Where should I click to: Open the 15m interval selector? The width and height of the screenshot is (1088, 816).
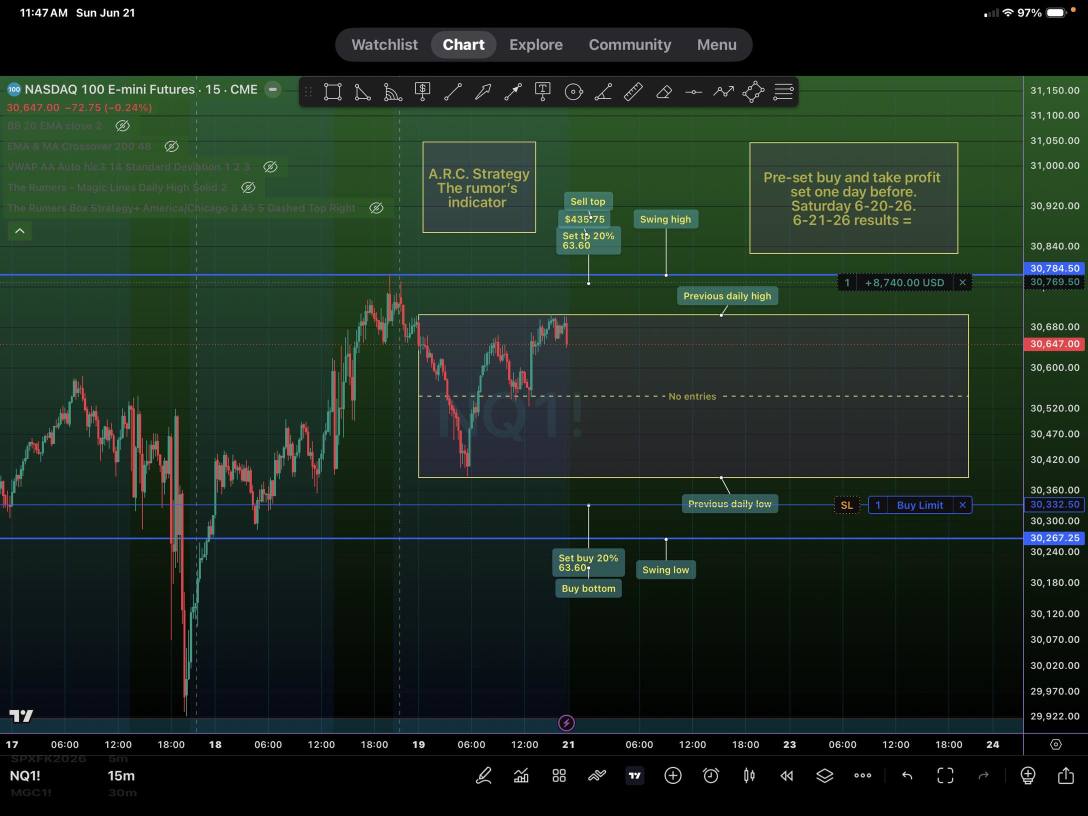121,776
